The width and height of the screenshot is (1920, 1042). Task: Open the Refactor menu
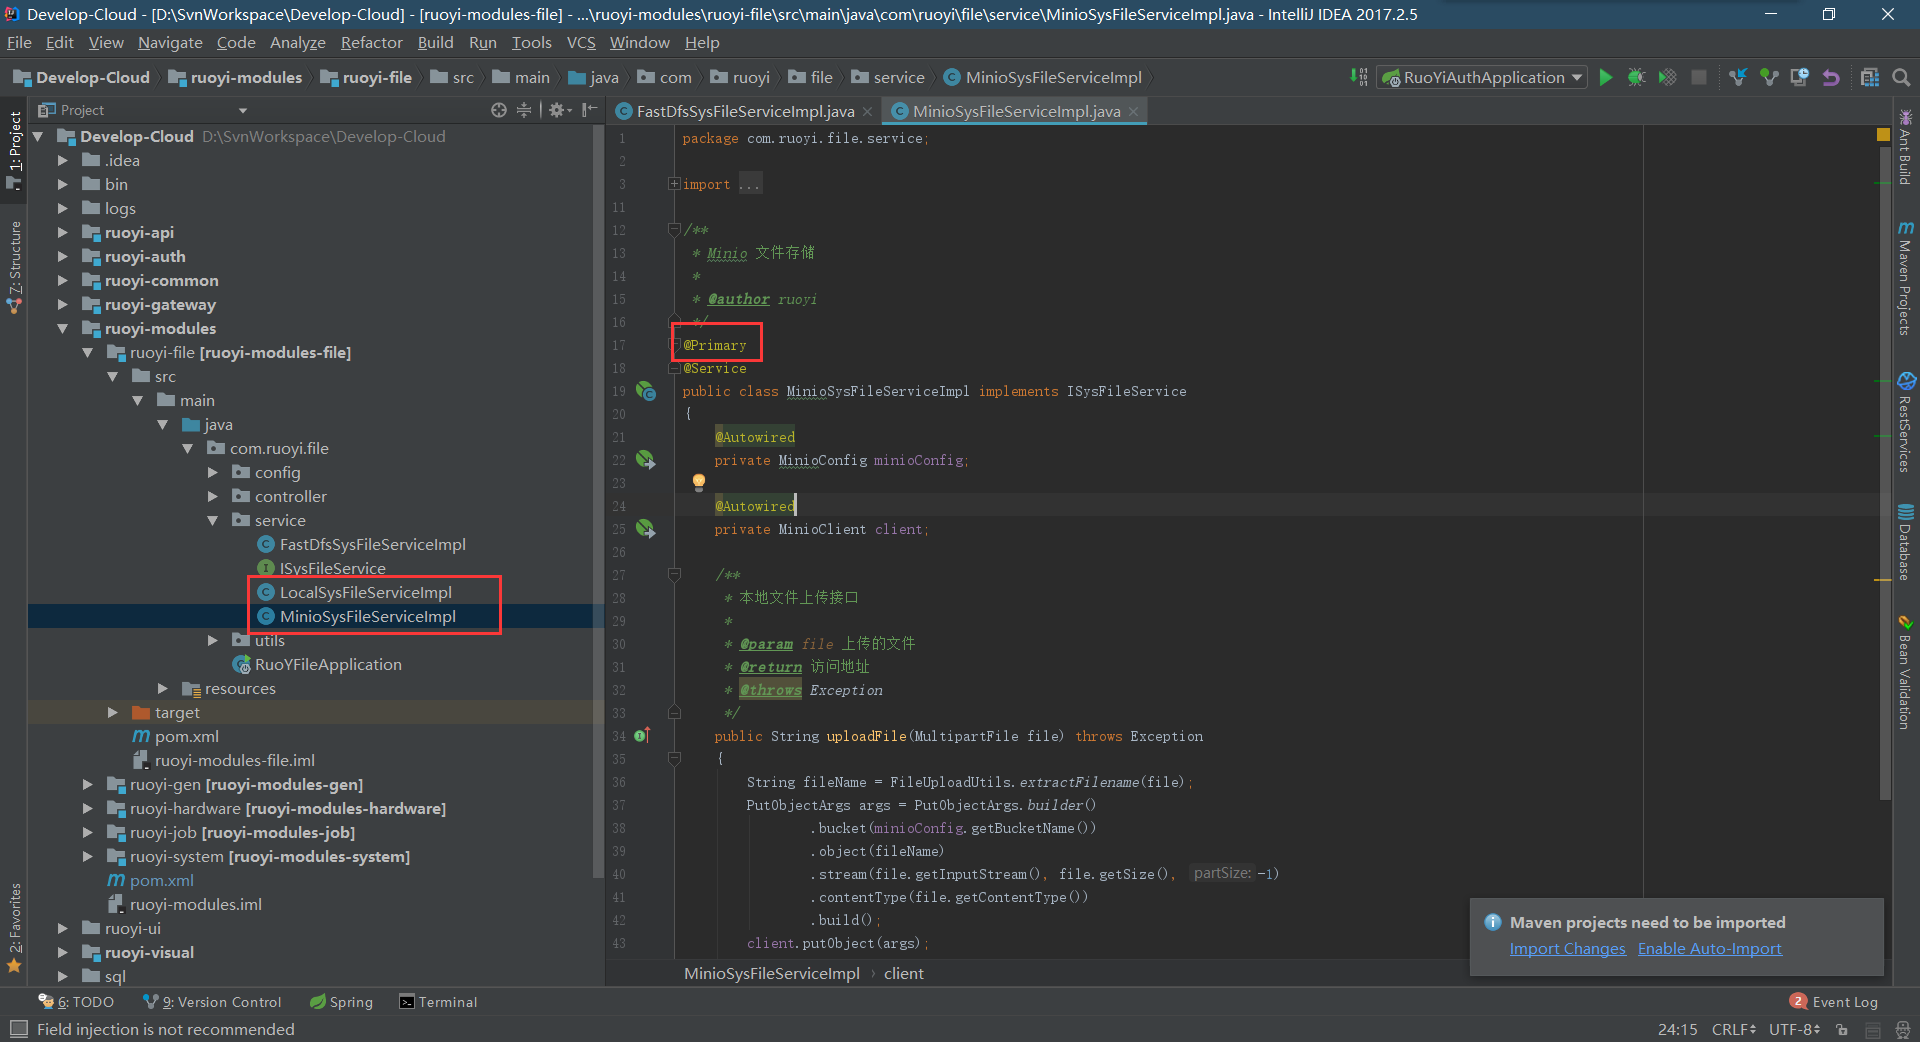pyautogui.click(x=371, y=42)
